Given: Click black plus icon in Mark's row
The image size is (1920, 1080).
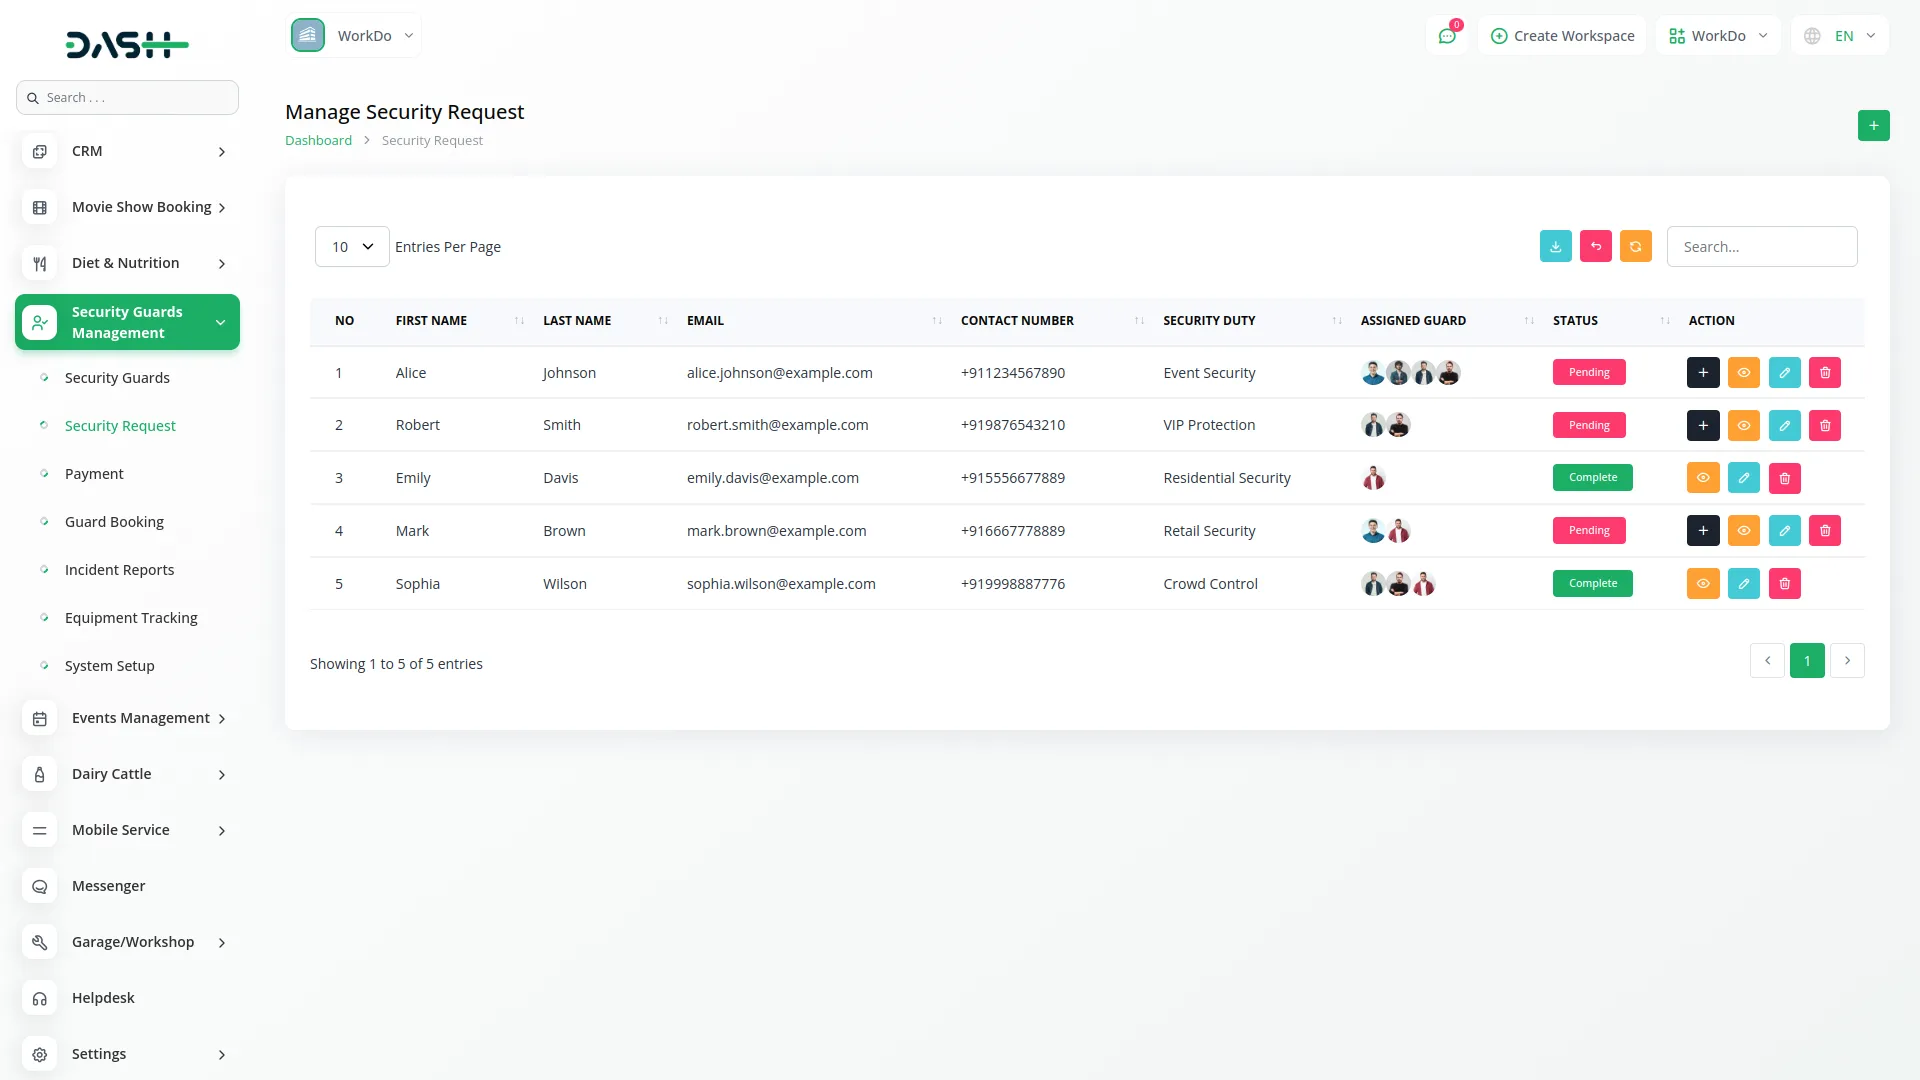Looking at the screenshot, I should coord(1703,531).
